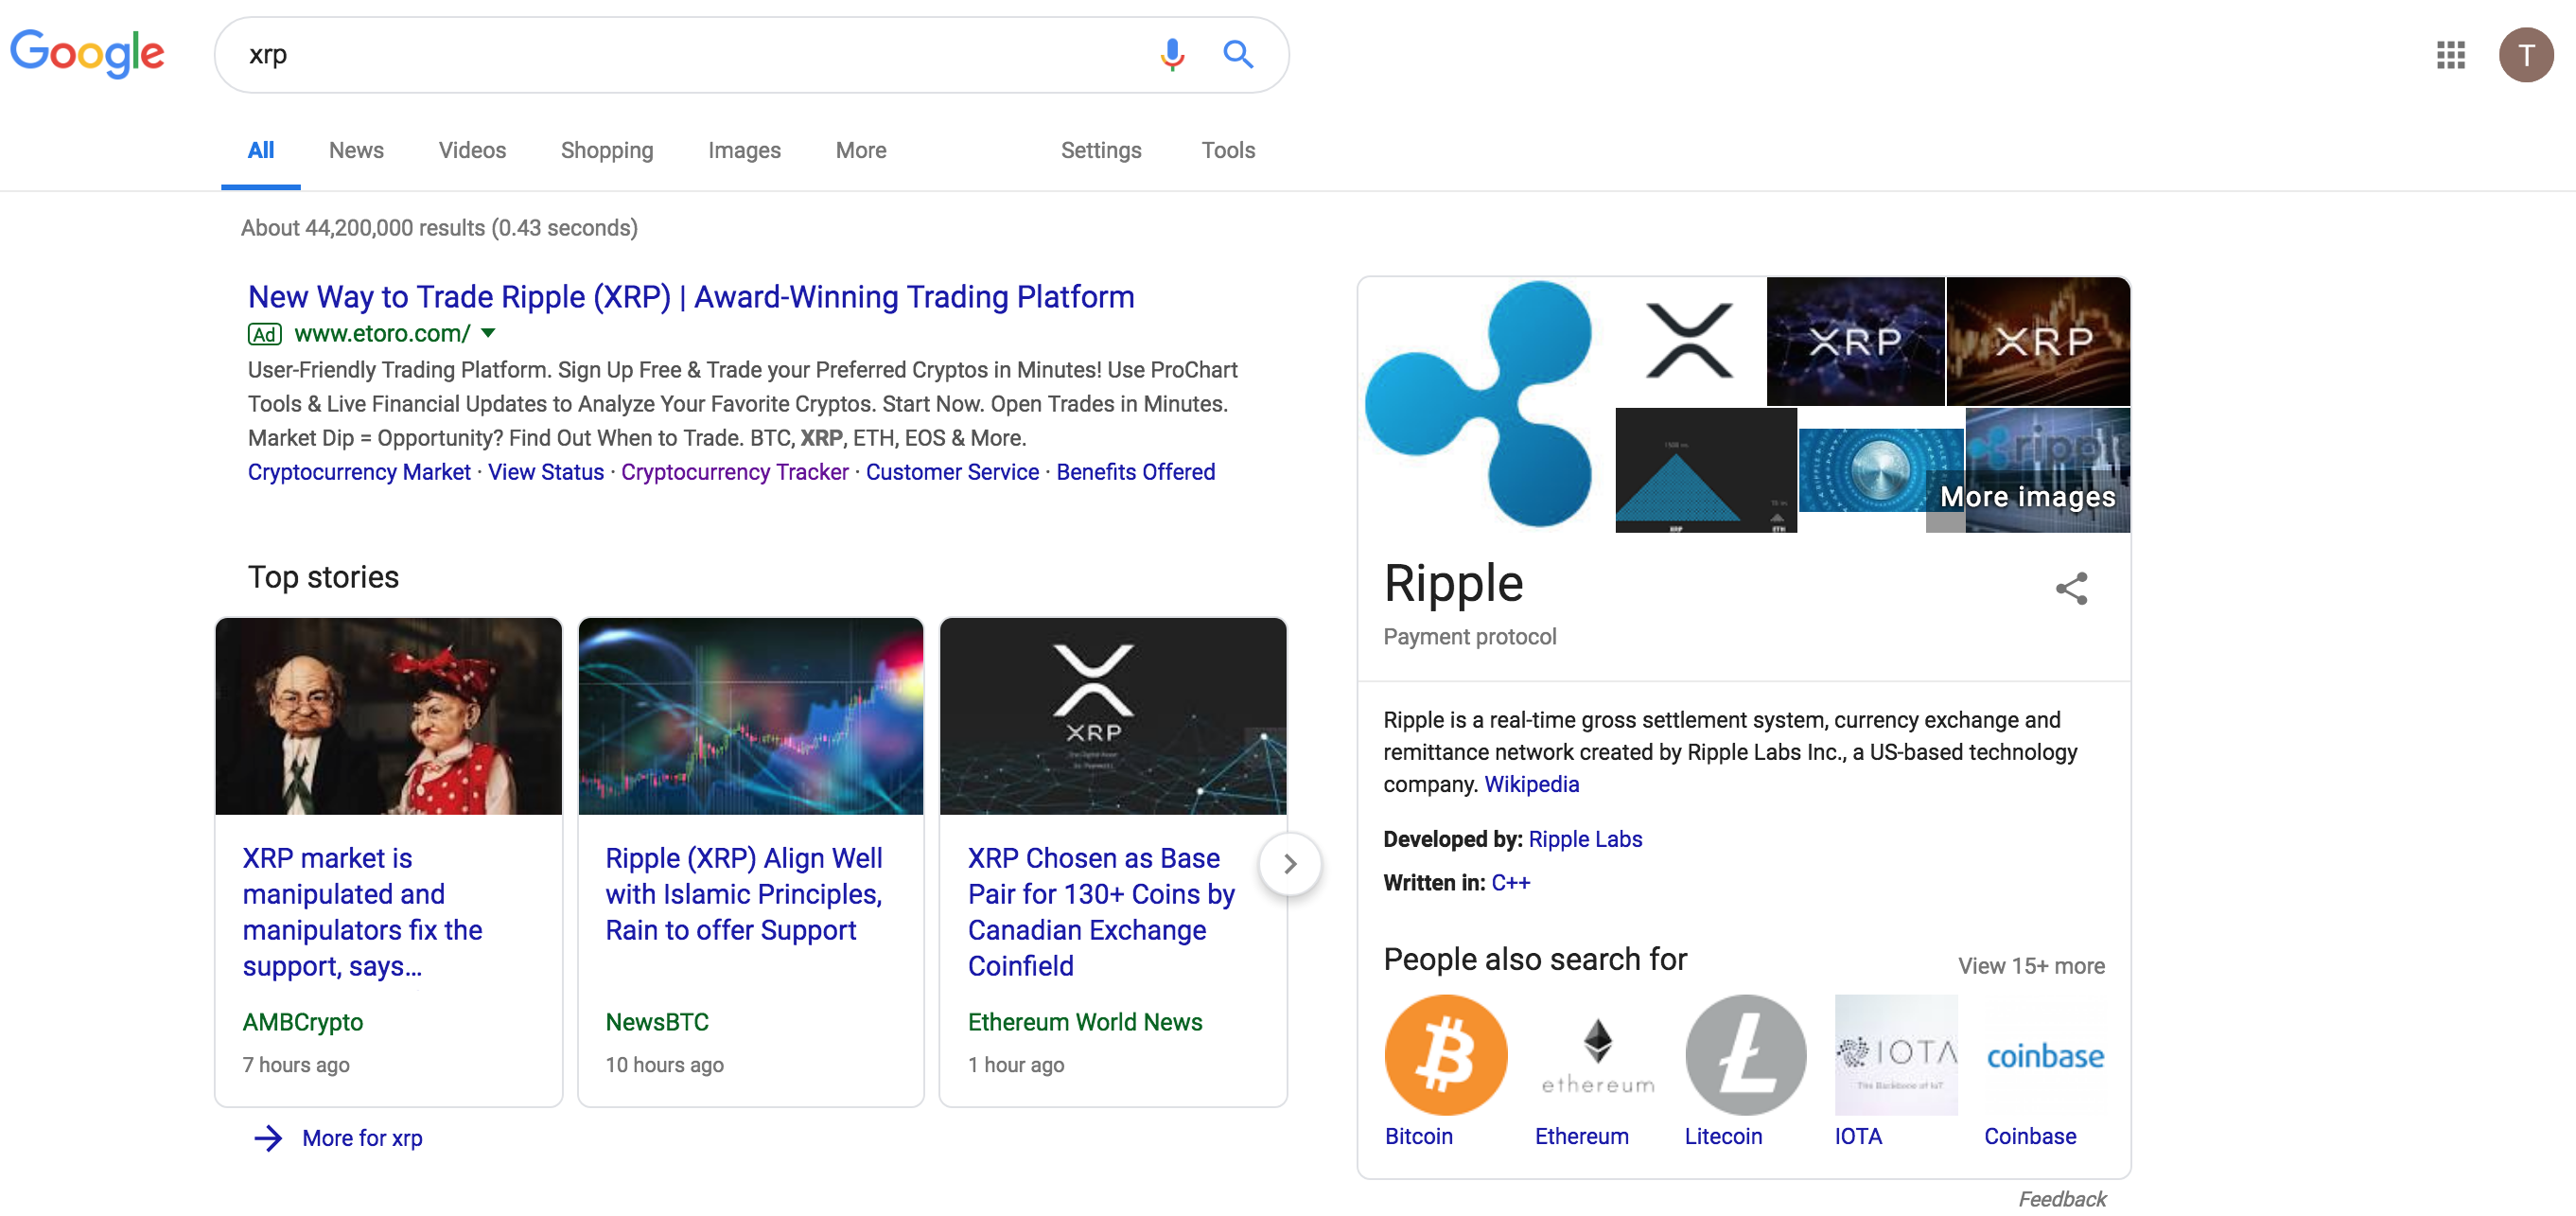
Task: Switch to the News tab
Action: pyautogui.click(x=356, y=150)
